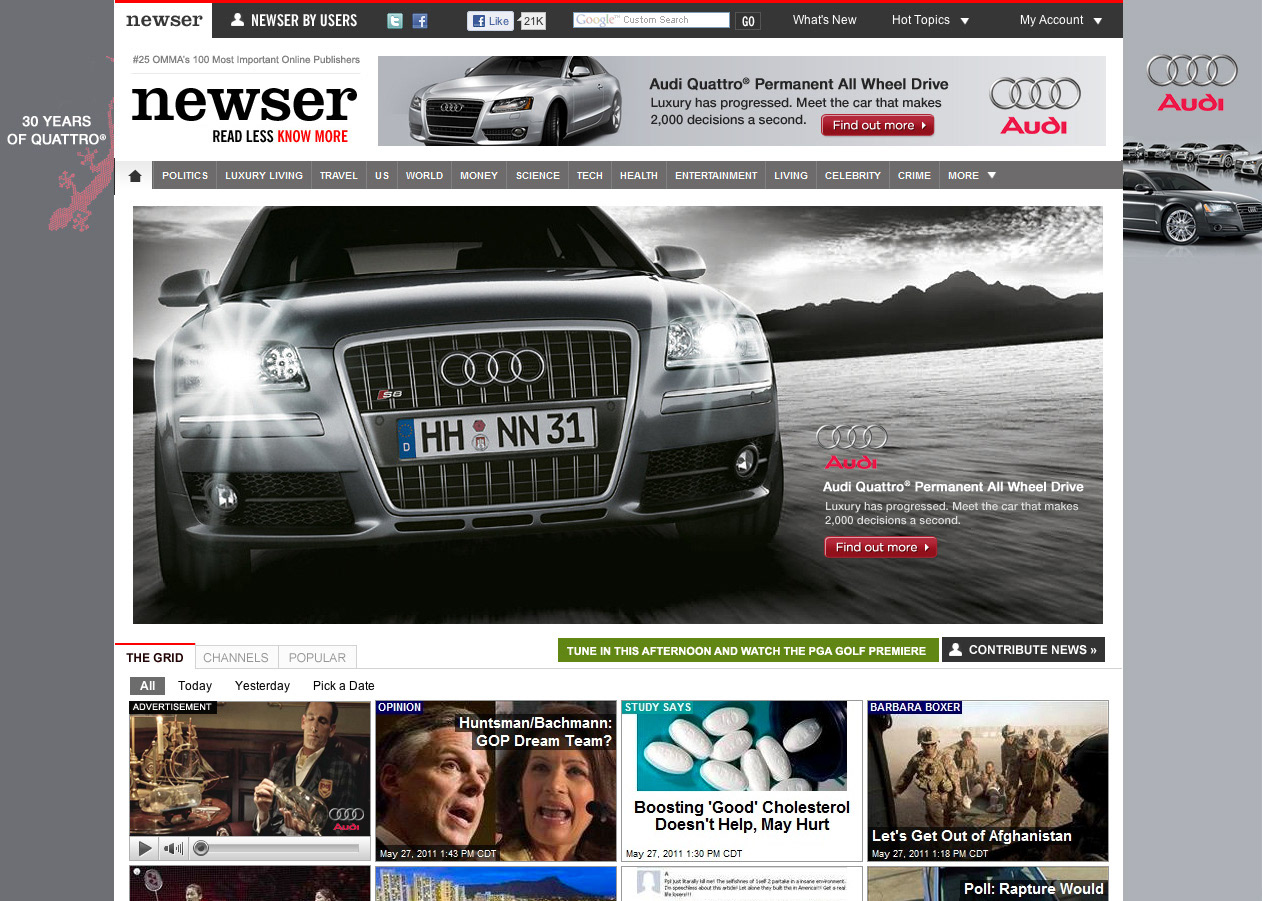Click Contribute News button
The width and height of the screenshot is (1262, 901).
coord(1023,650)
